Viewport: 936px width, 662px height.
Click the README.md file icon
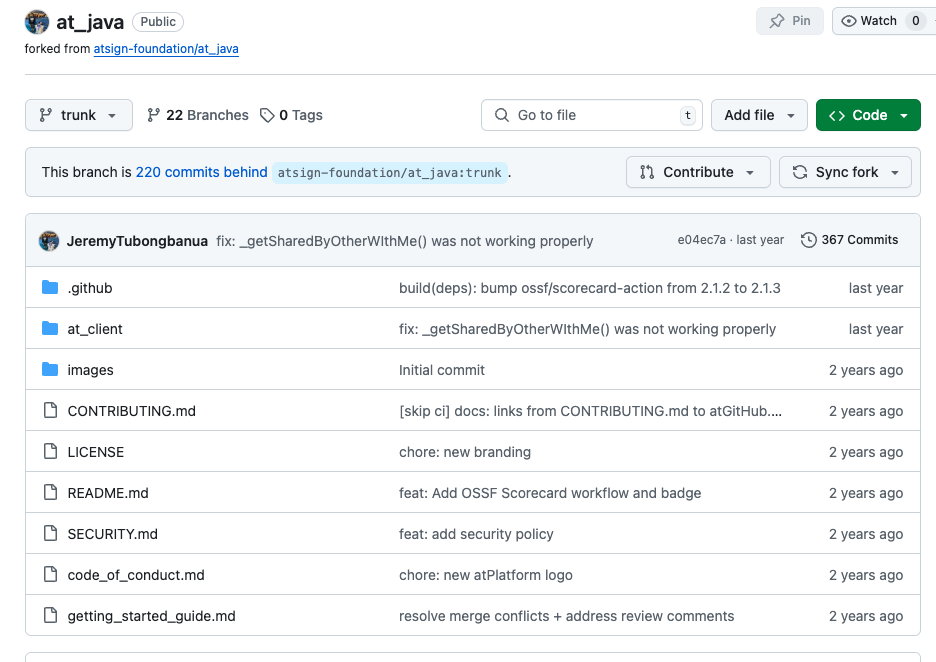coord(51,493)
